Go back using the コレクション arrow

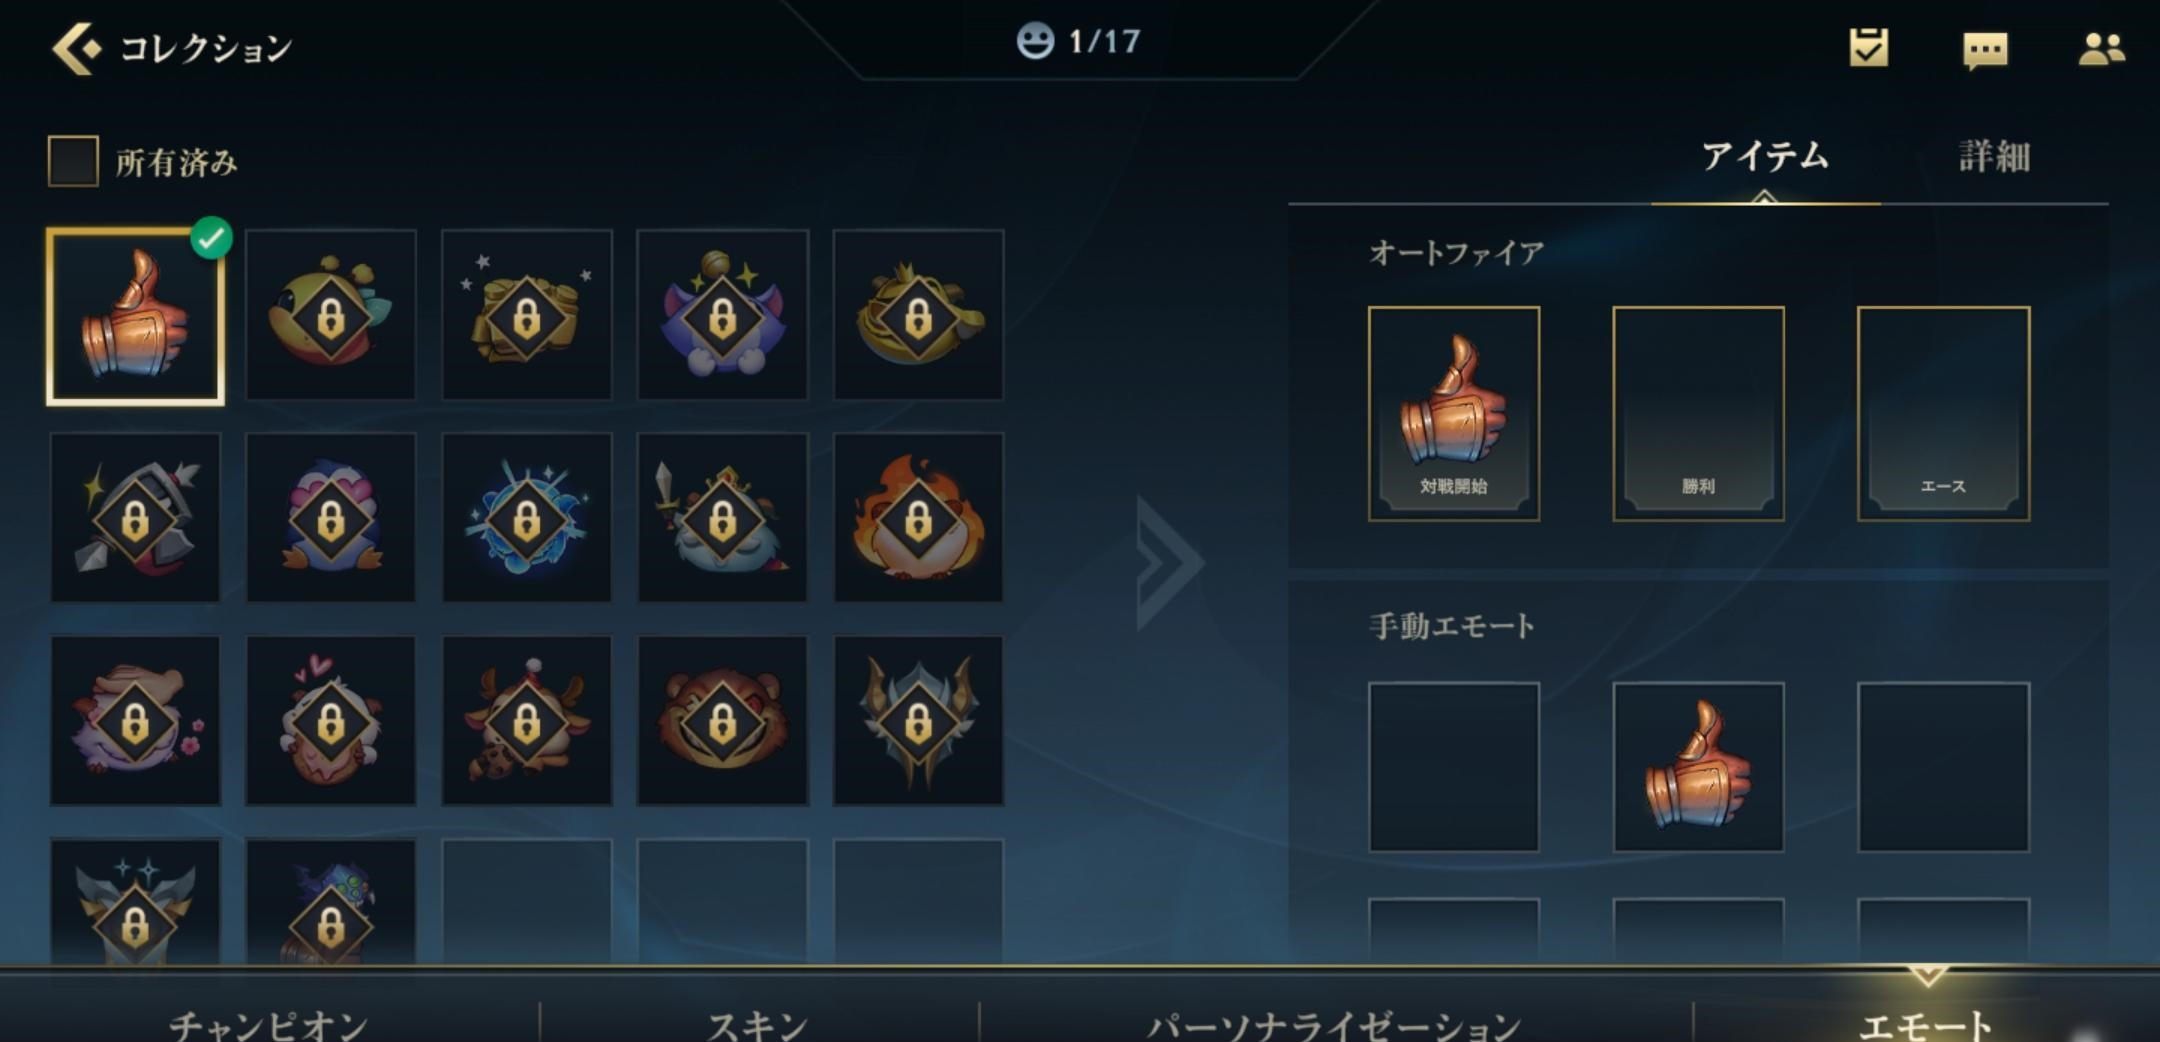click(x=77, y=47)
